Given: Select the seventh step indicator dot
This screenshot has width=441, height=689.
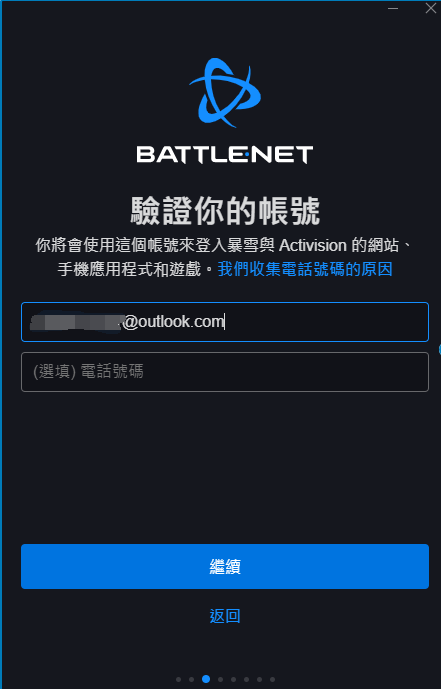Looking at the screenshot, I should click(260, 679).
